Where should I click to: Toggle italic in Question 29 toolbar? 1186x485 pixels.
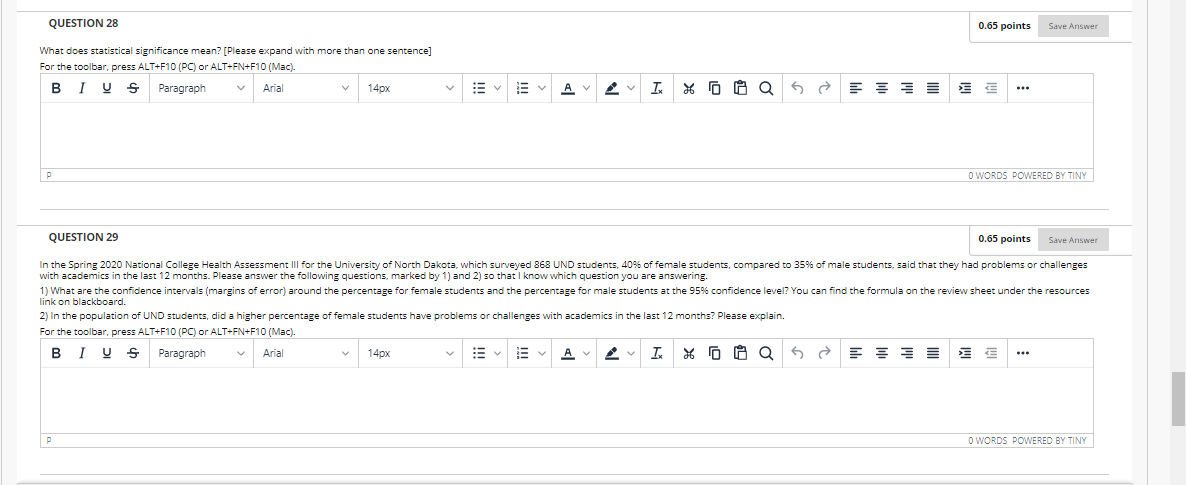[x=82, y=353]
